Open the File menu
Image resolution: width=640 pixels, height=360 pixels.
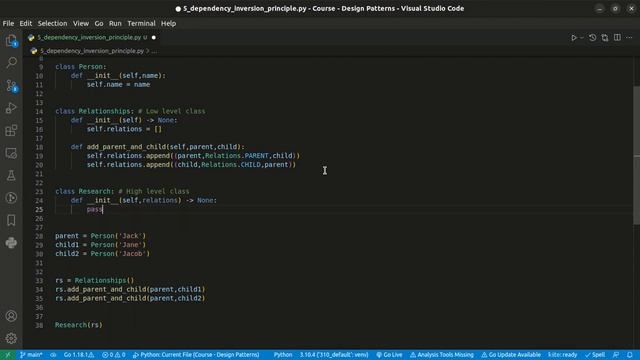8,23
